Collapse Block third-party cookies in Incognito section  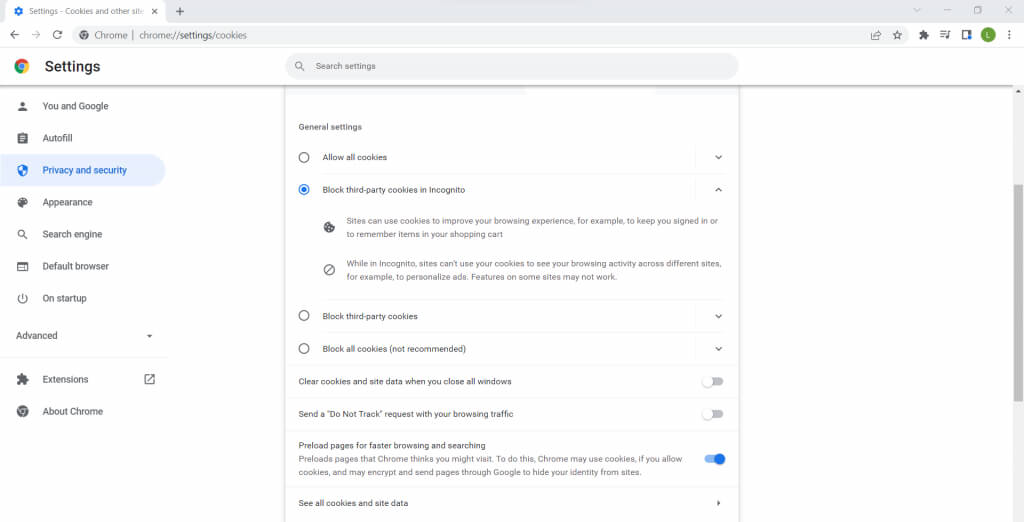coord(718,190)
